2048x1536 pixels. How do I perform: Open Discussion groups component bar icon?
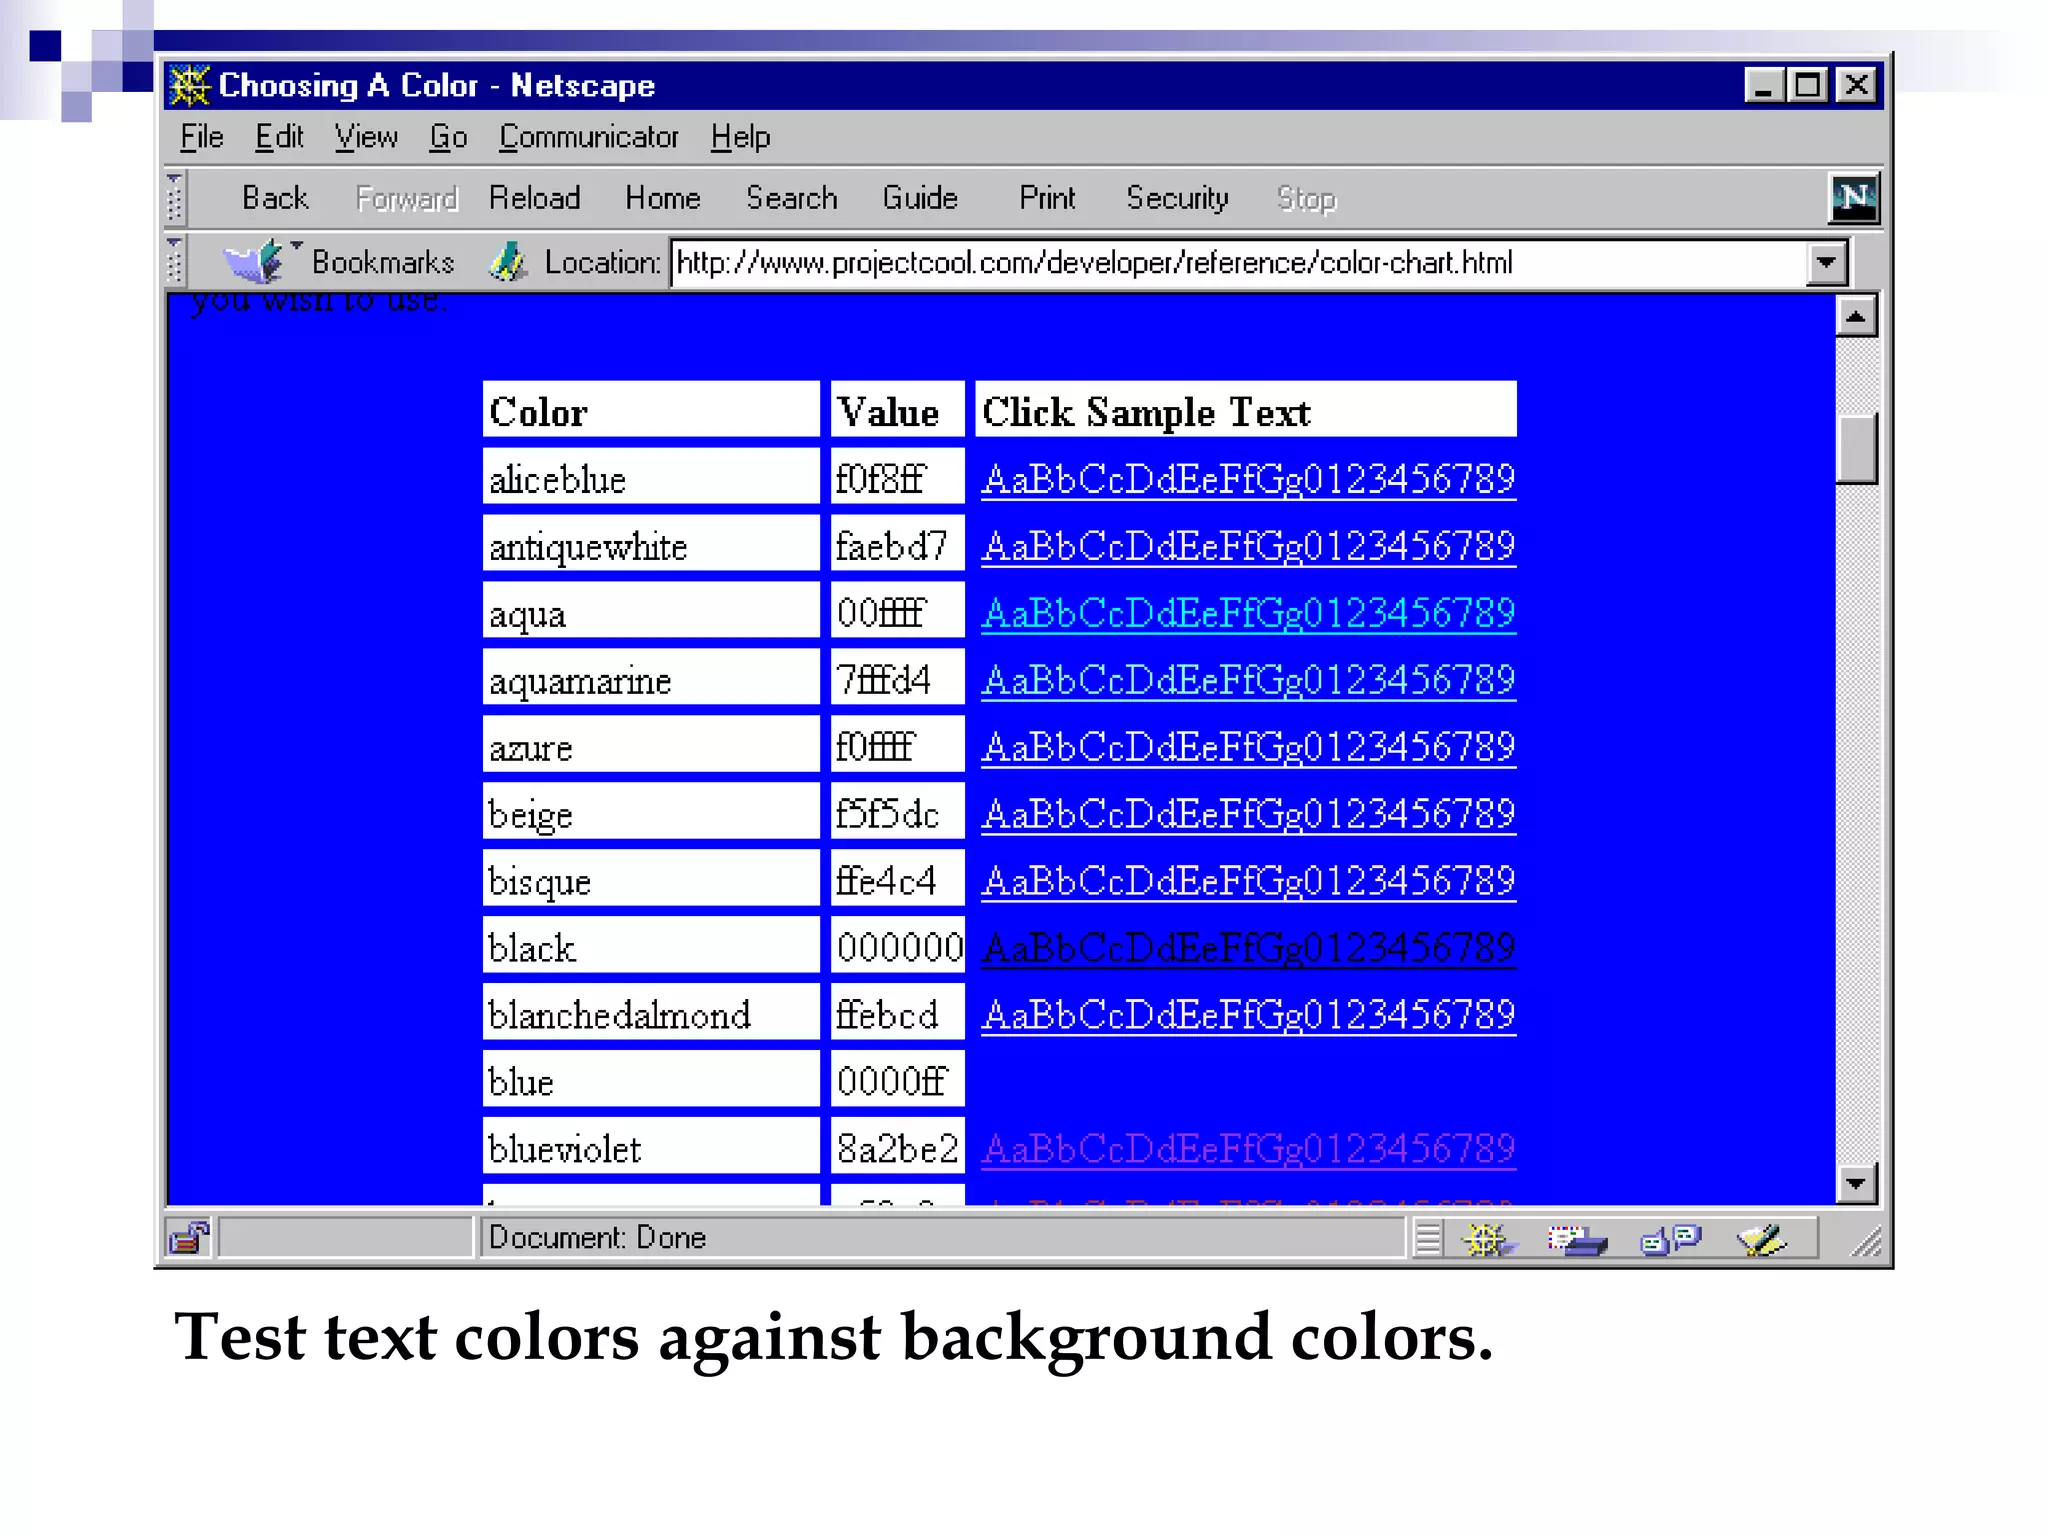click(1670, 1240)
